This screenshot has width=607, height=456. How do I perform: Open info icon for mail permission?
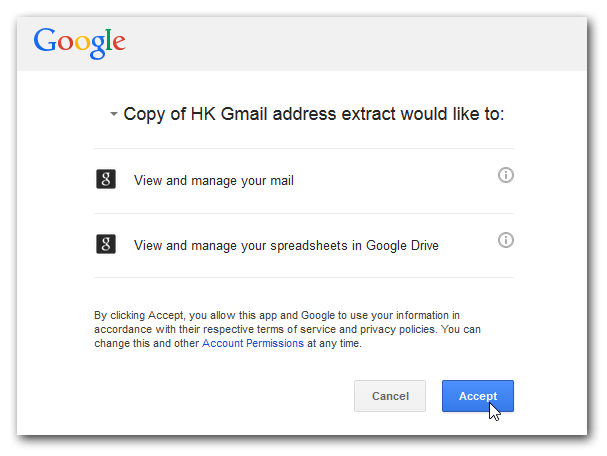pos(506,175)
